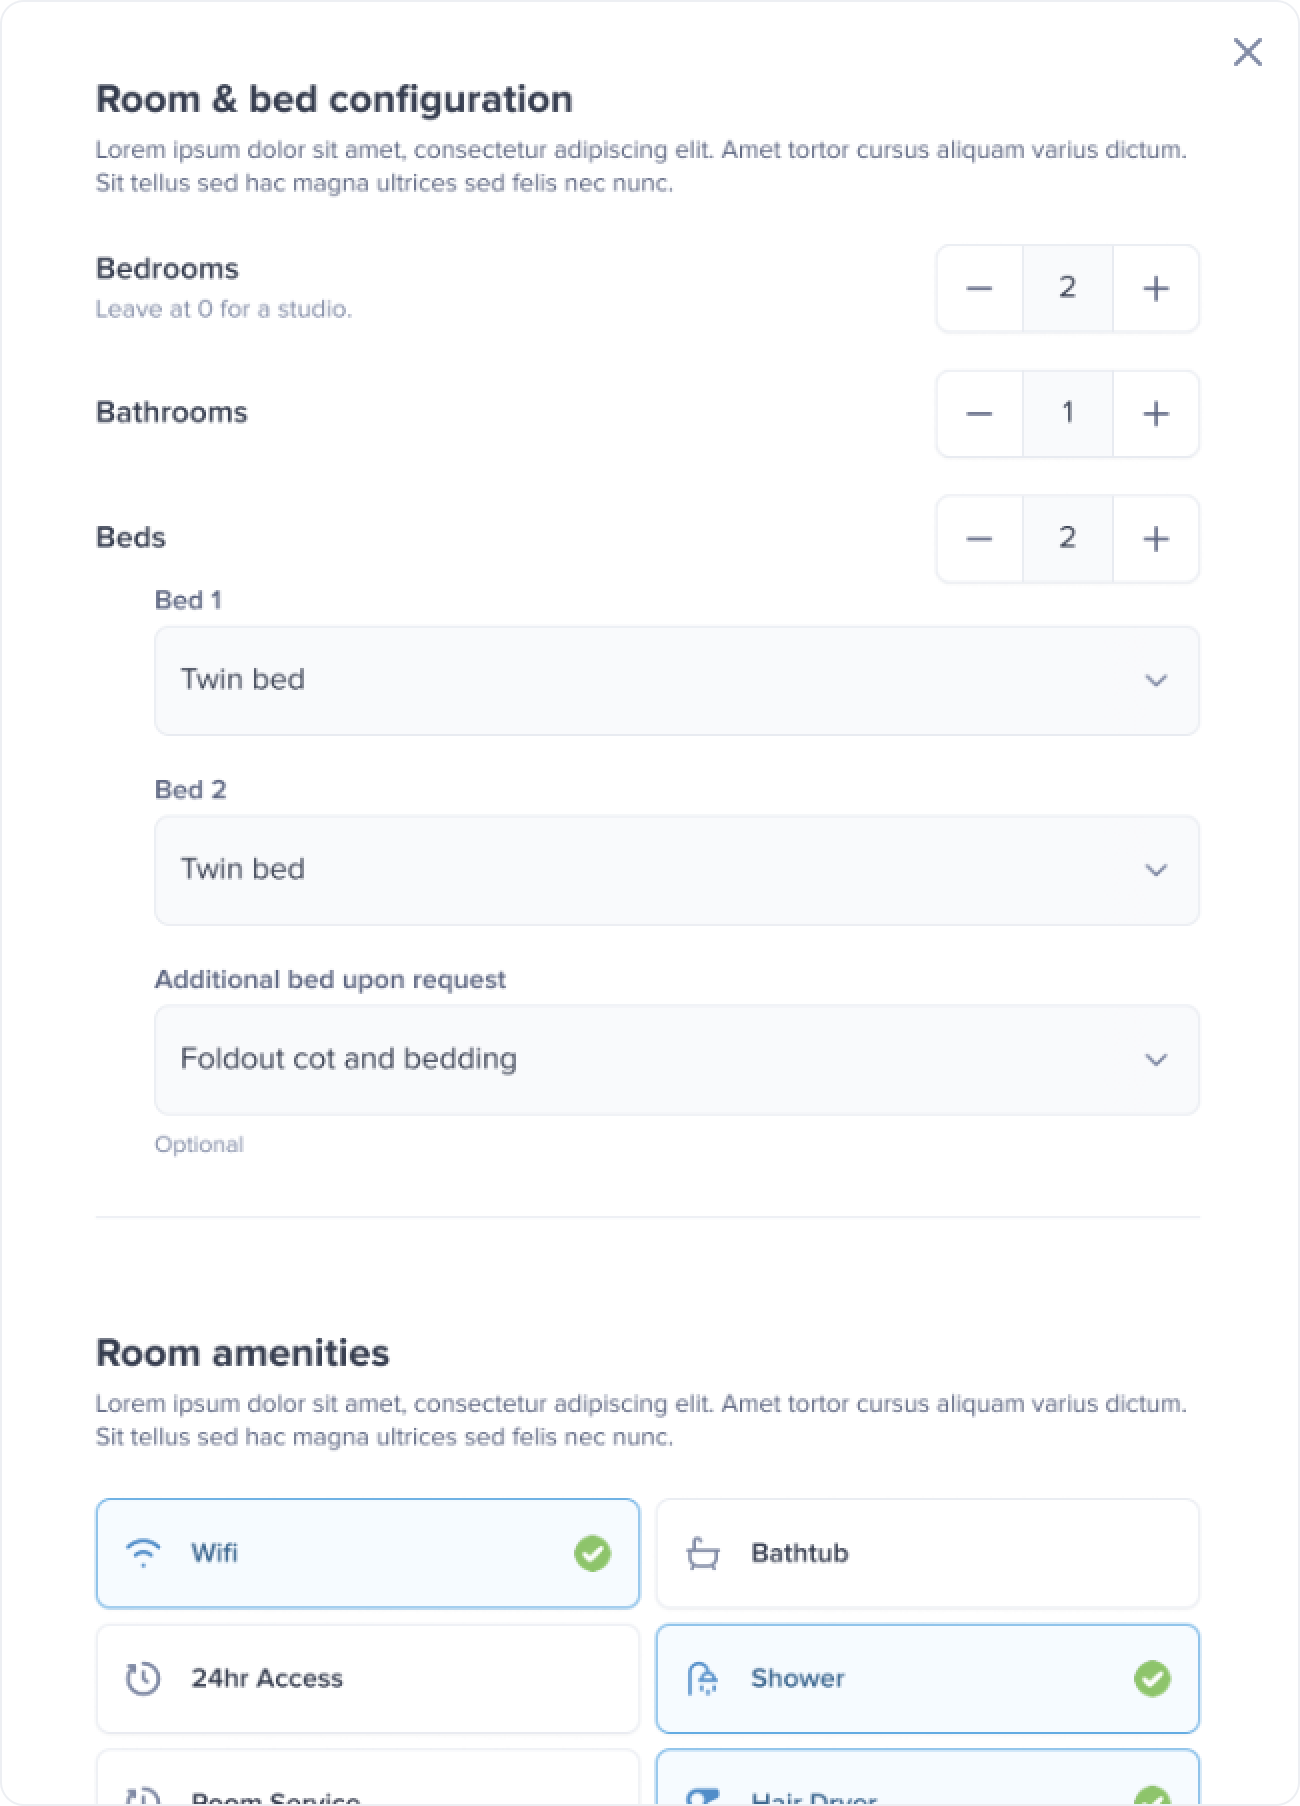The width and height of the screenshot is (1300, 1806).
Task: Click the Bedrooms number value field
Action: [x=1067, y=289]
